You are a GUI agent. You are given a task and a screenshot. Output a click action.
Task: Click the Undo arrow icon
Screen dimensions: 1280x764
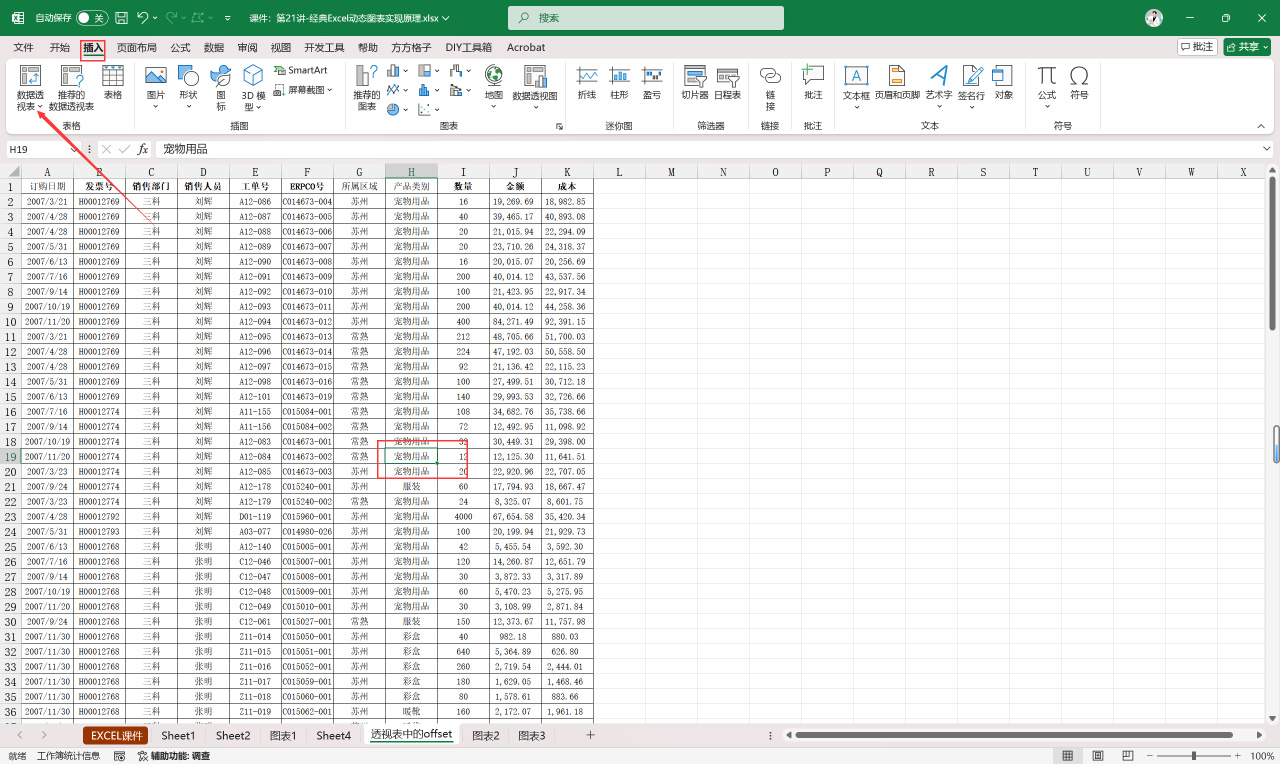pyautogui.click(x=143, y=18)
